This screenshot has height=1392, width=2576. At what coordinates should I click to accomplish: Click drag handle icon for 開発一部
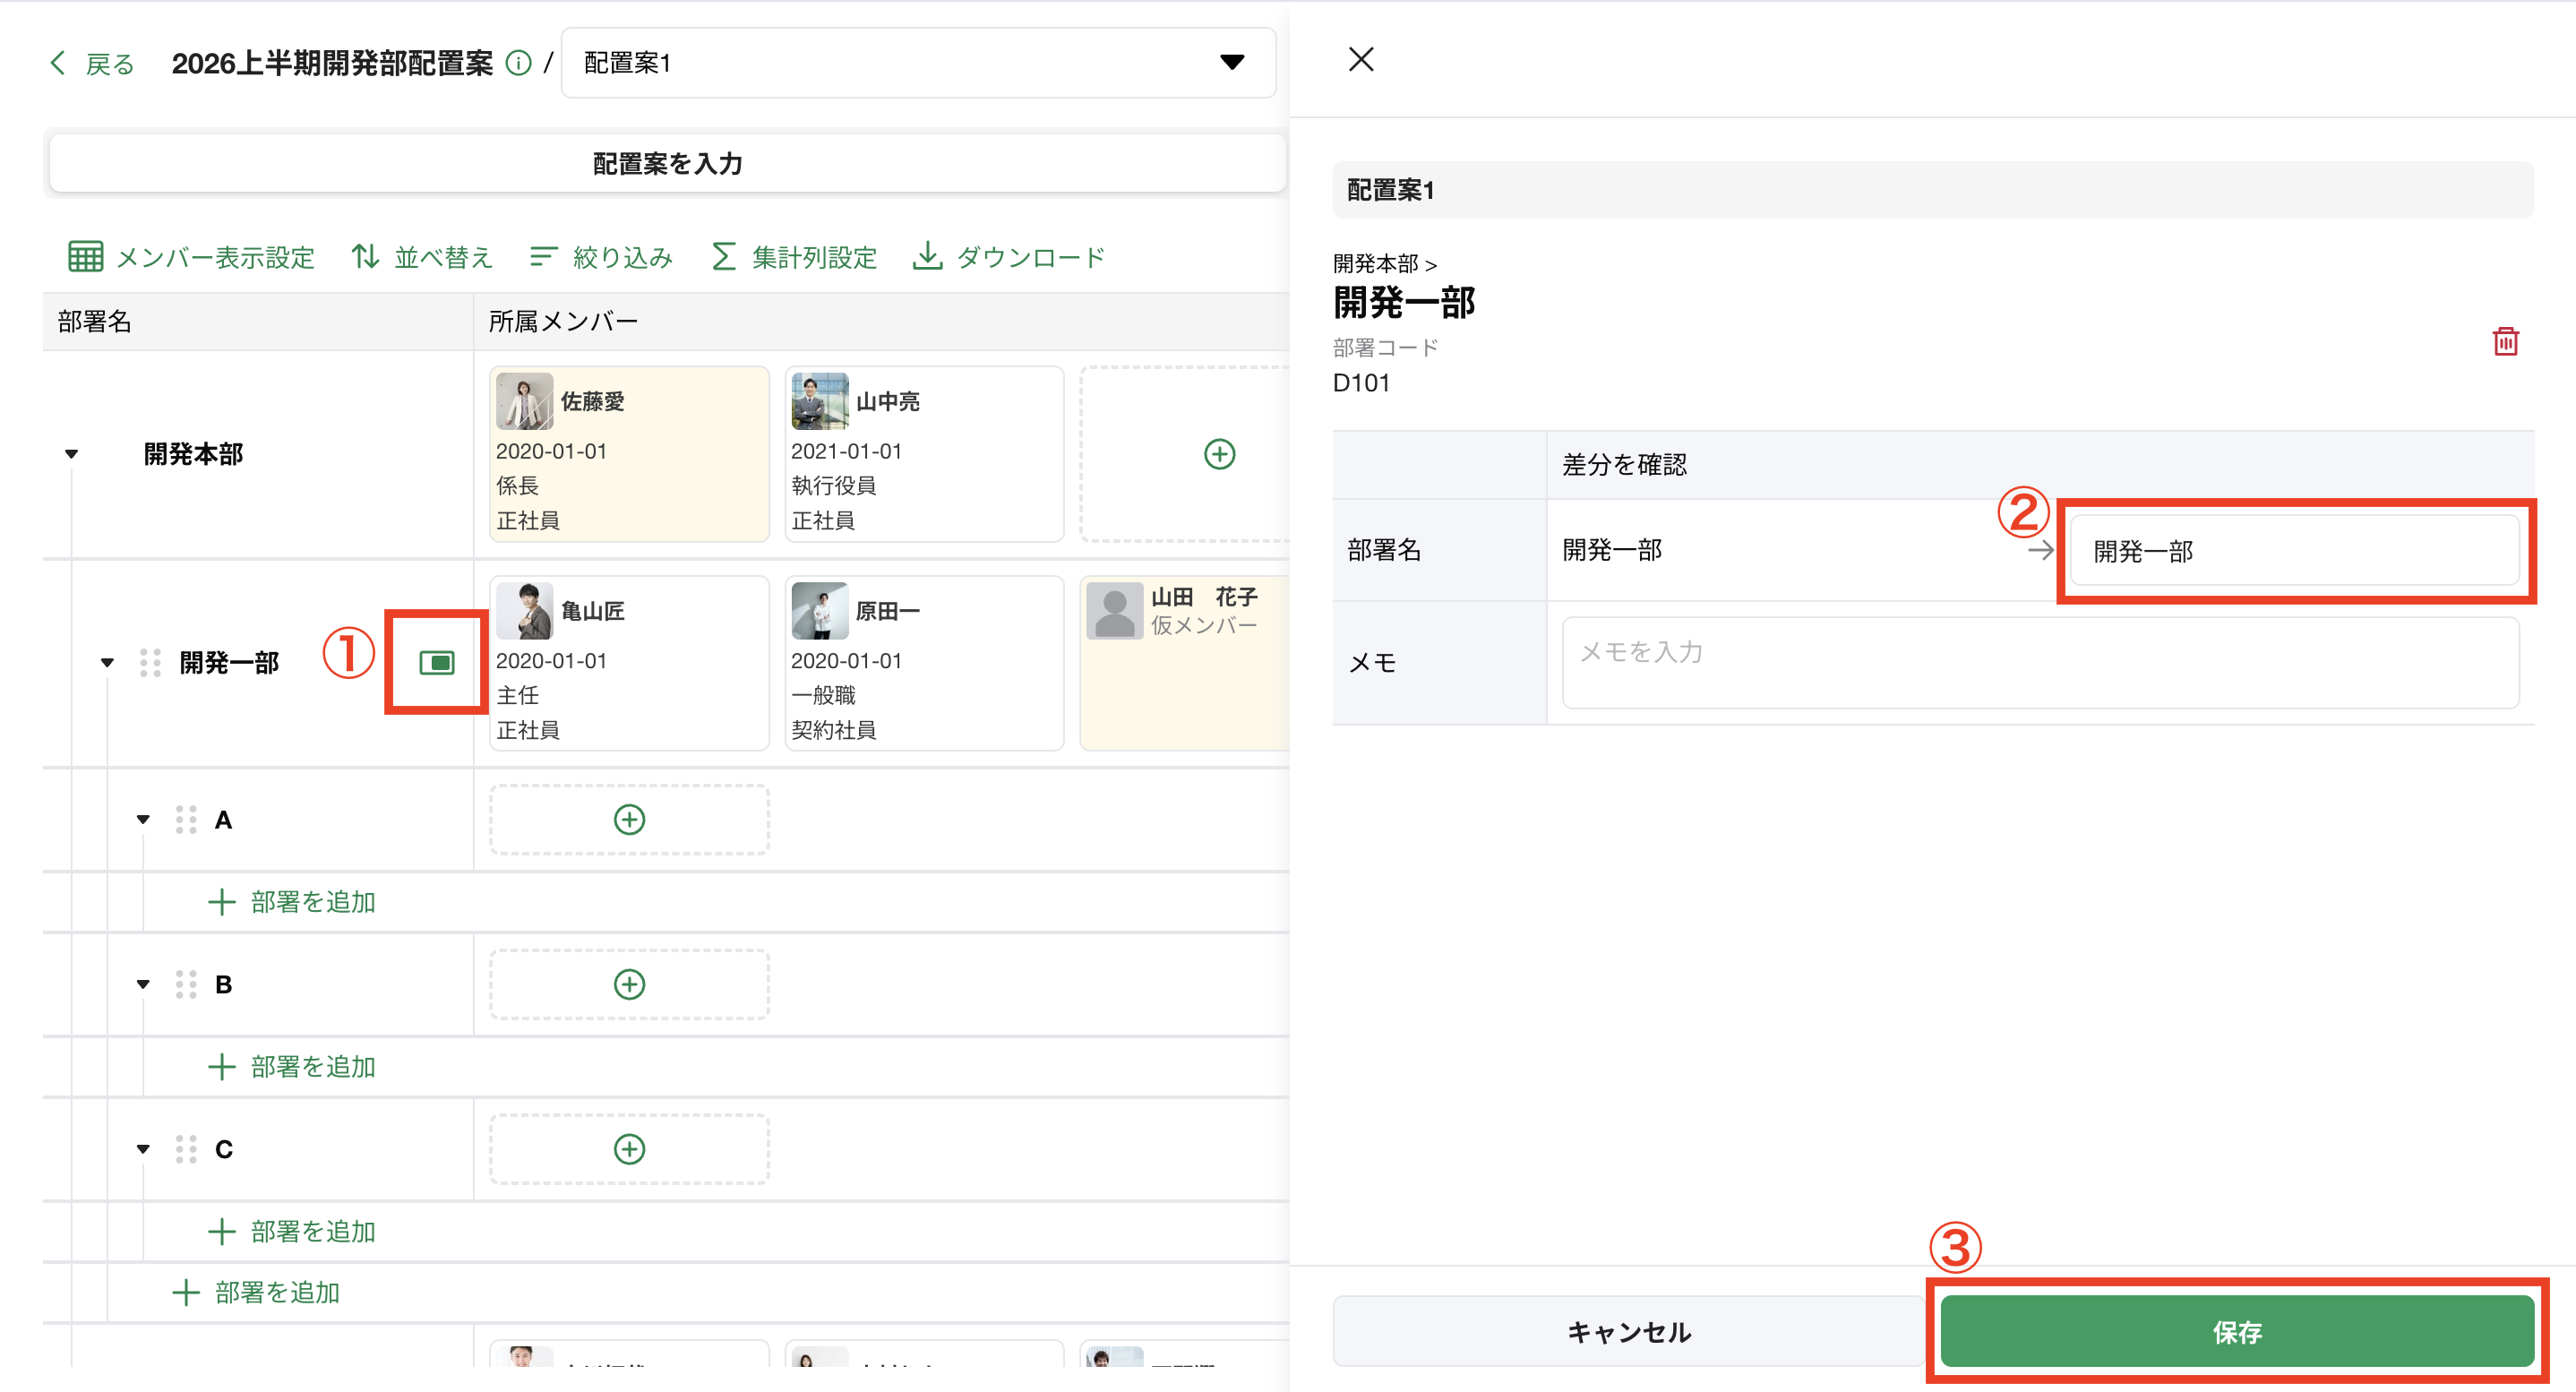coord(150,662)
